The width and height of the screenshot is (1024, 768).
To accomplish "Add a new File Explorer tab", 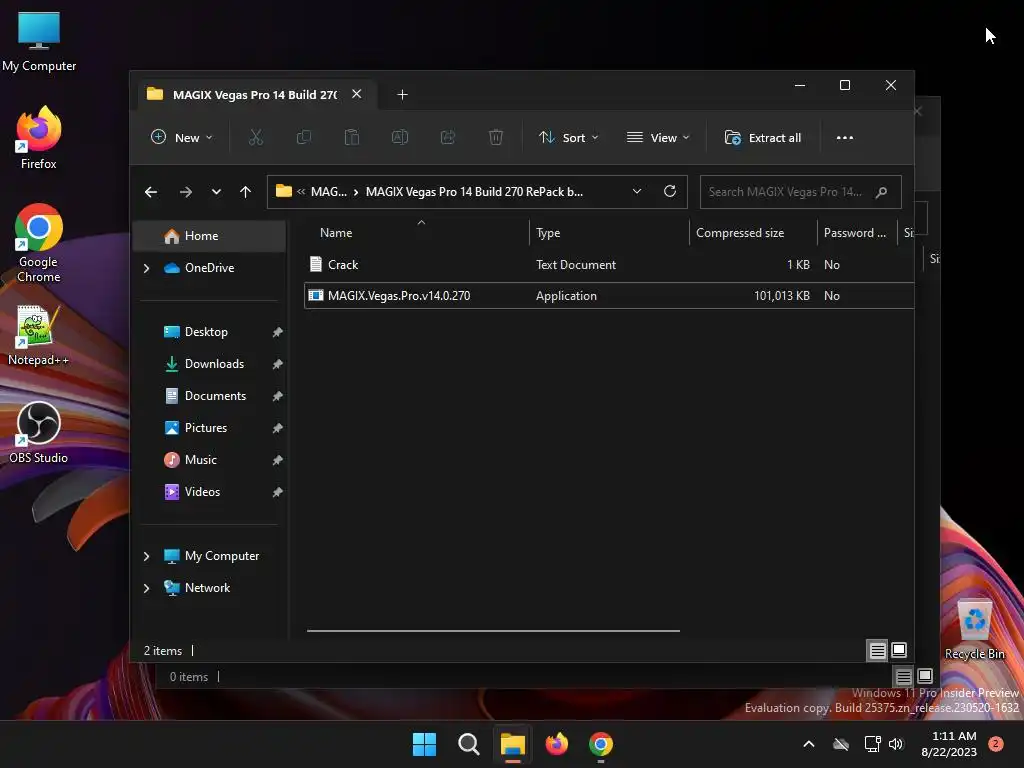I will tap(402, 95).
